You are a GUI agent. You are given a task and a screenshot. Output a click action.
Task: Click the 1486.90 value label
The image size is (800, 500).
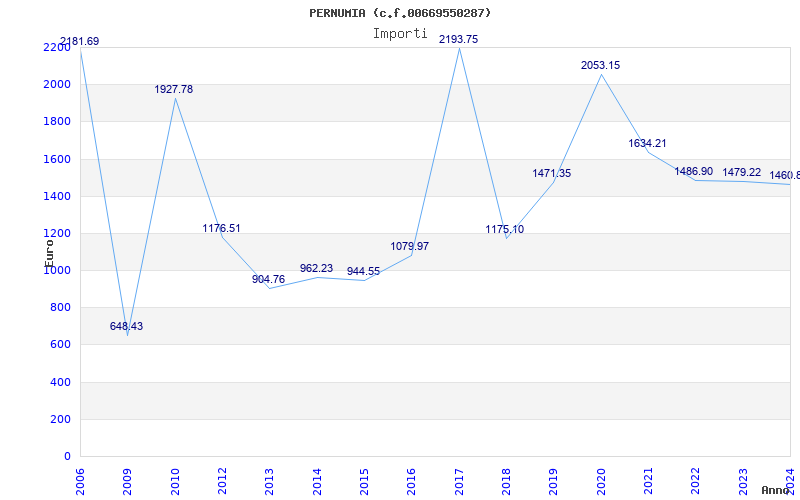click(x=694, y=171)
